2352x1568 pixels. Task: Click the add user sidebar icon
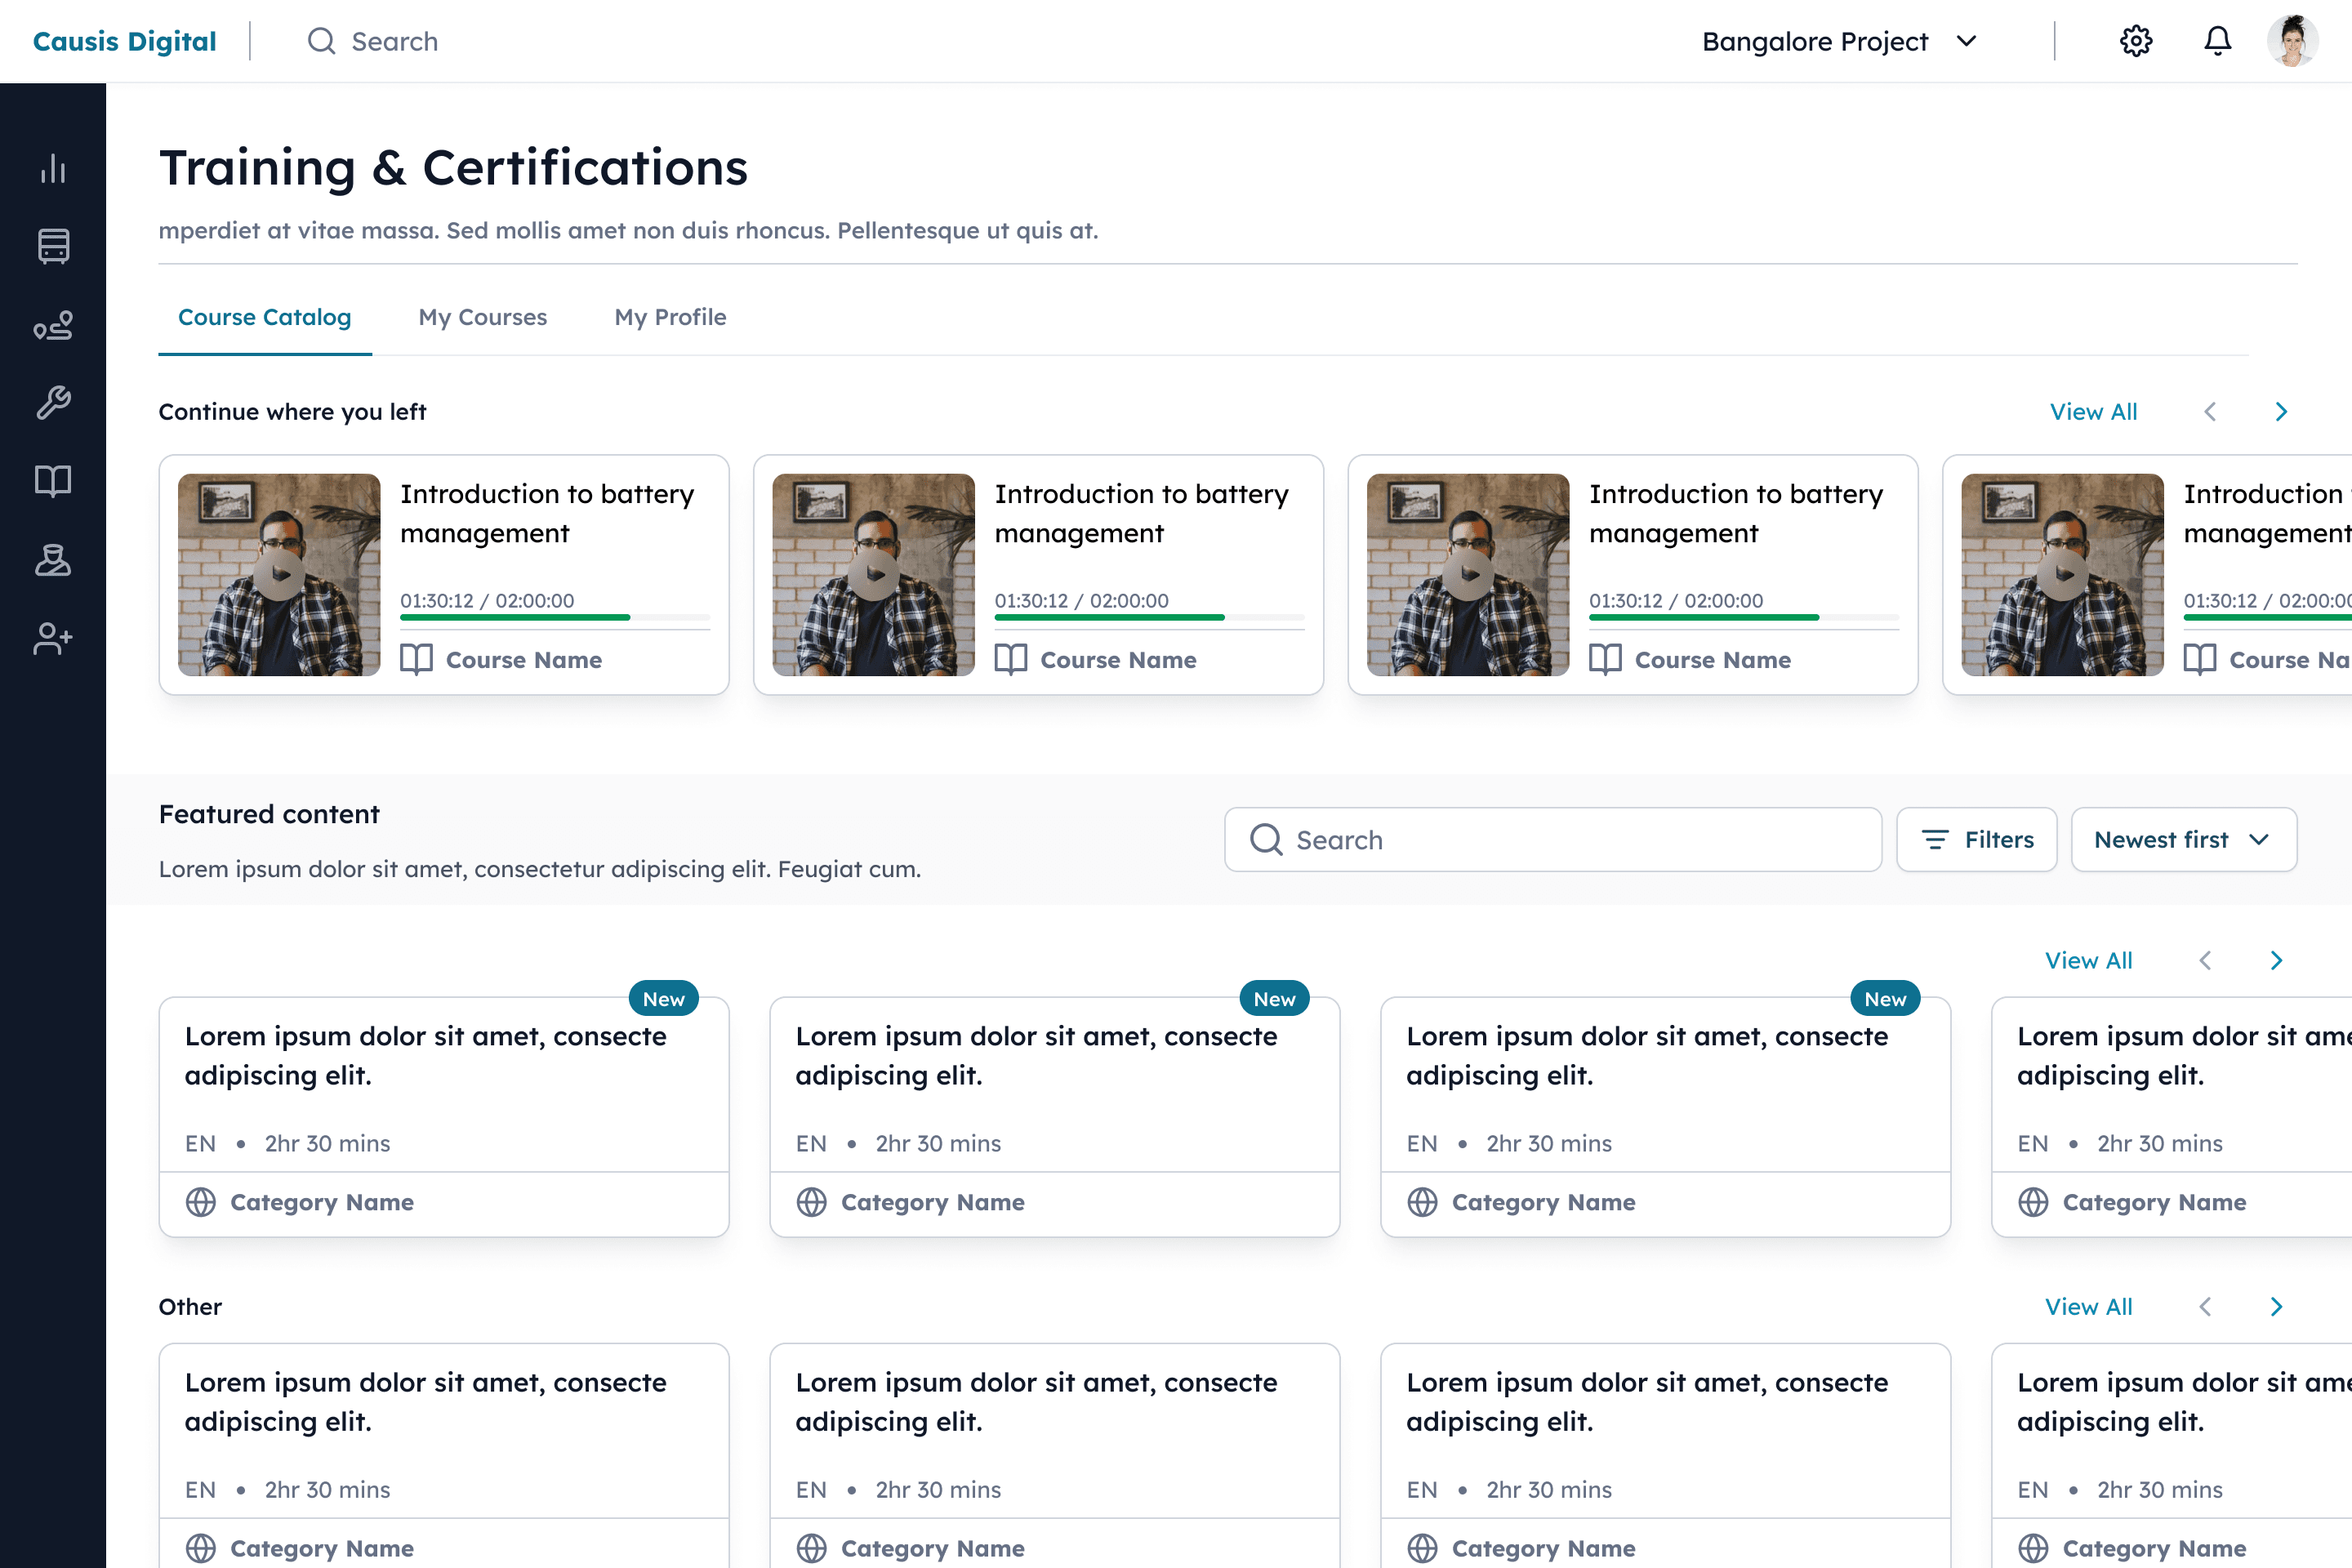click(x=53, y=638)
